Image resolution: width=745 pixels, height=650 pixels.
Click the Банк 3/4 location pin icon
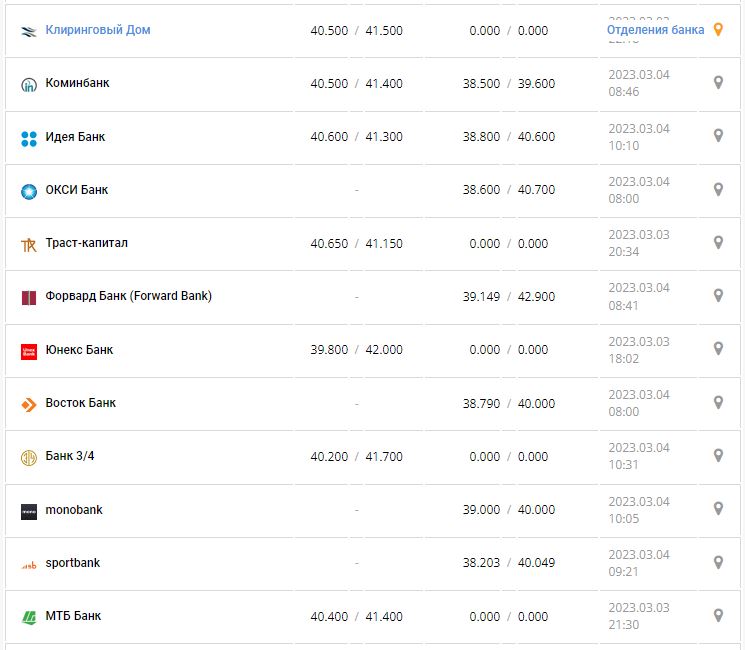tap(717, 456)
